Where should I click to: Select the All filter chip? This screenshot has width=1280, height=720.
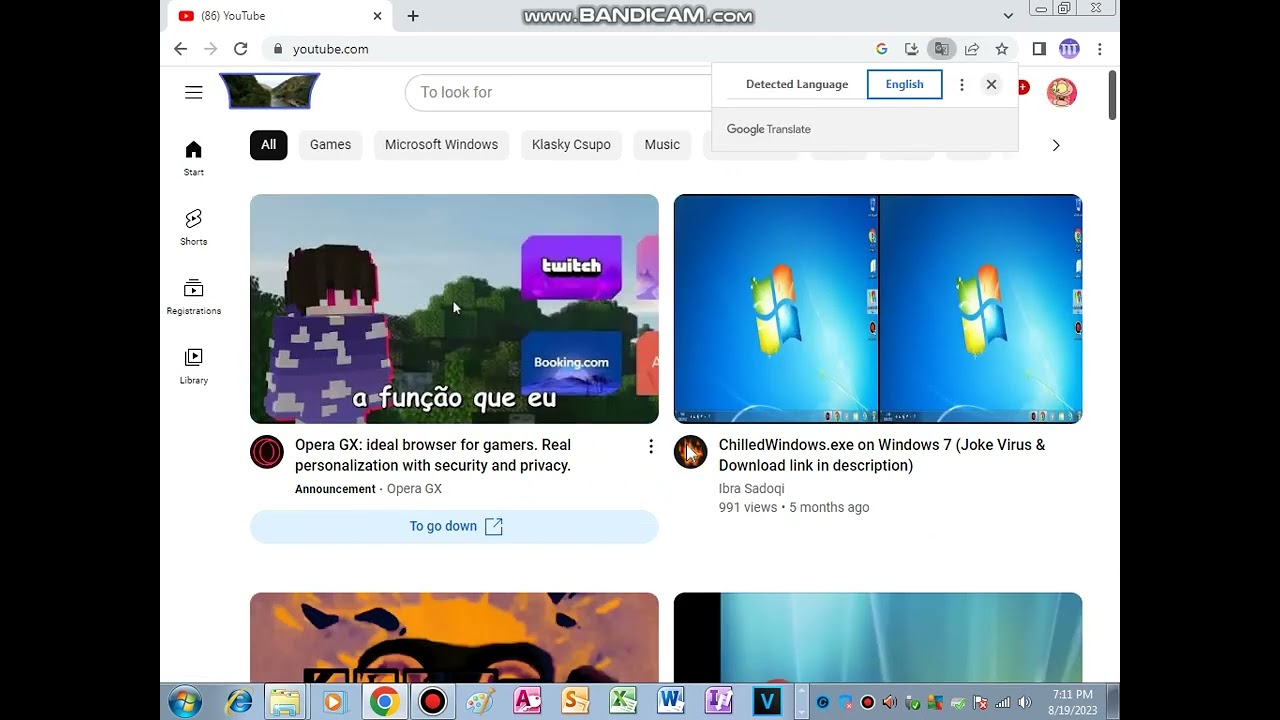pos(269,145)
